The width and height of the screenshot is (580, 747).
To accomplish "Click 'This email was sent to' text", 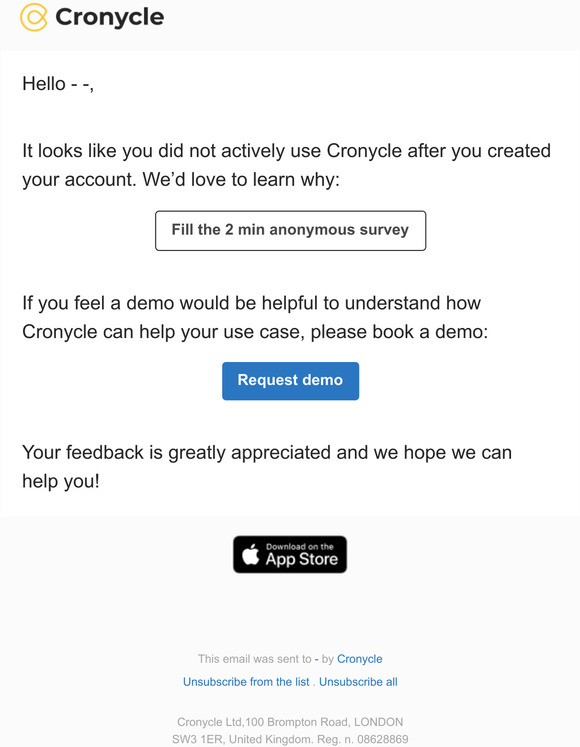I will 254,659.
